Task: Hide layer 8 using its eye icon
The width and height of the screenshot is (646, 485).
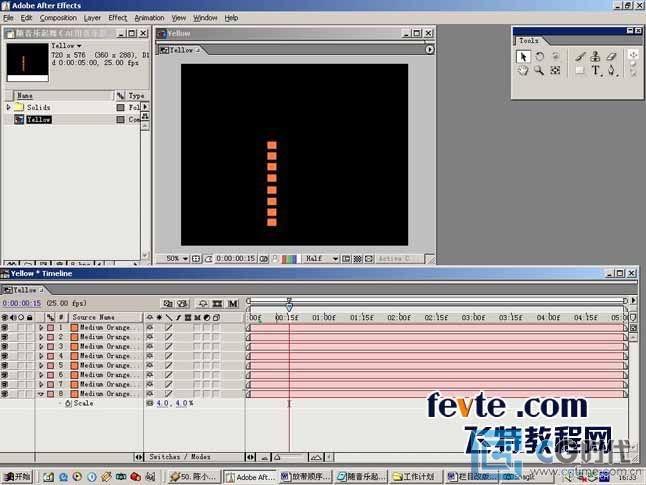Action: 5,394
